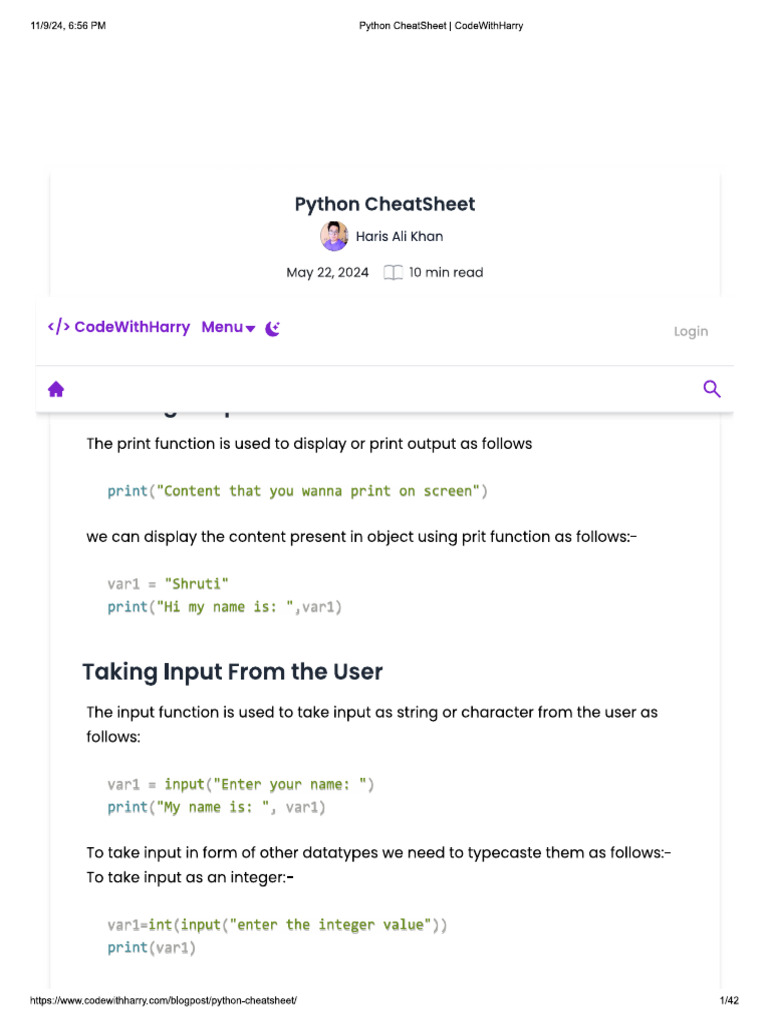Click the 10 min read label
The image size is (768, 1024).
(x=446, y=272)
